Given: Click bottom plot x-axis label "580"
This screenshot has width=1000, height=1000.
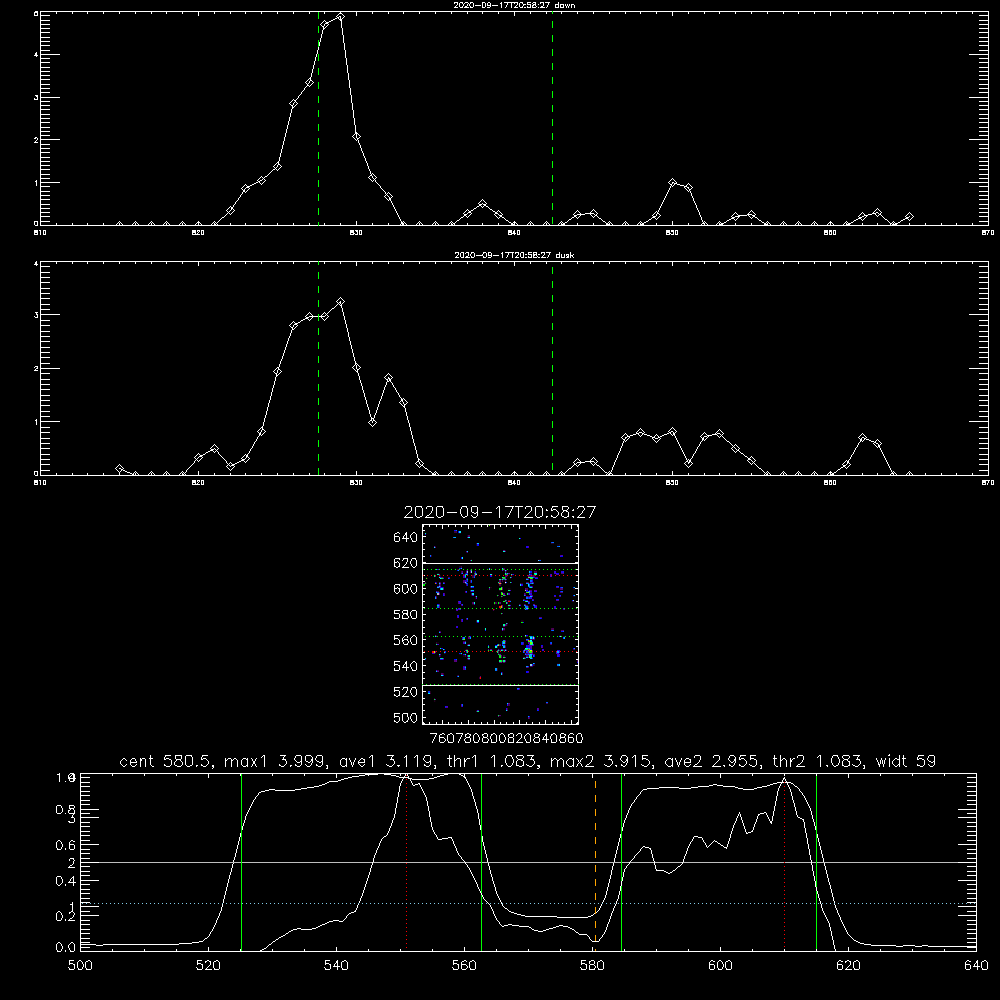Looking at the screenshot, I should pyautogui.click(x=592, y=966).
